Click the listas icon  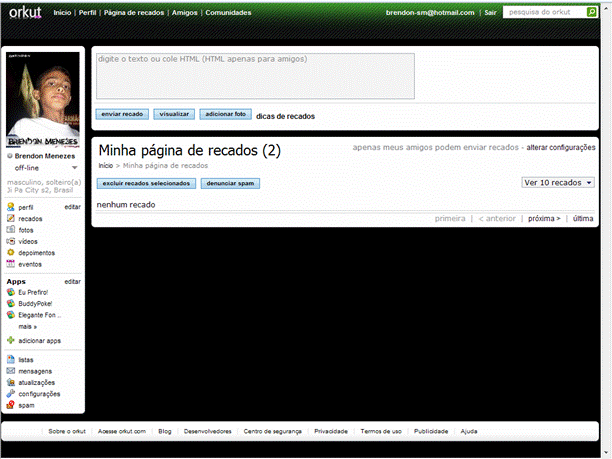11,359
